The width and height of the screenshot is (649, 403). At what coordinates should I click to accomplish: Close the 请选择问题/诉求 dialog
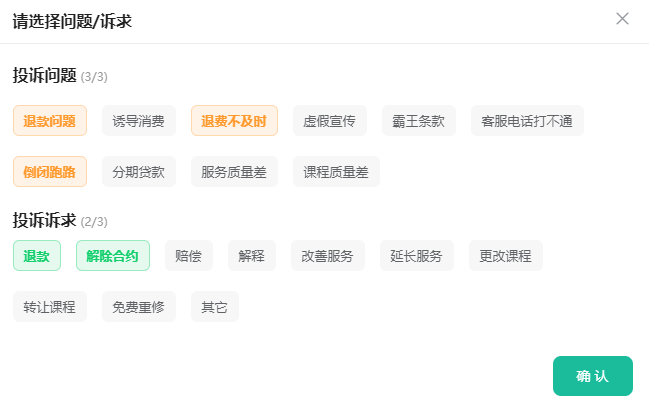coord(622,19)
